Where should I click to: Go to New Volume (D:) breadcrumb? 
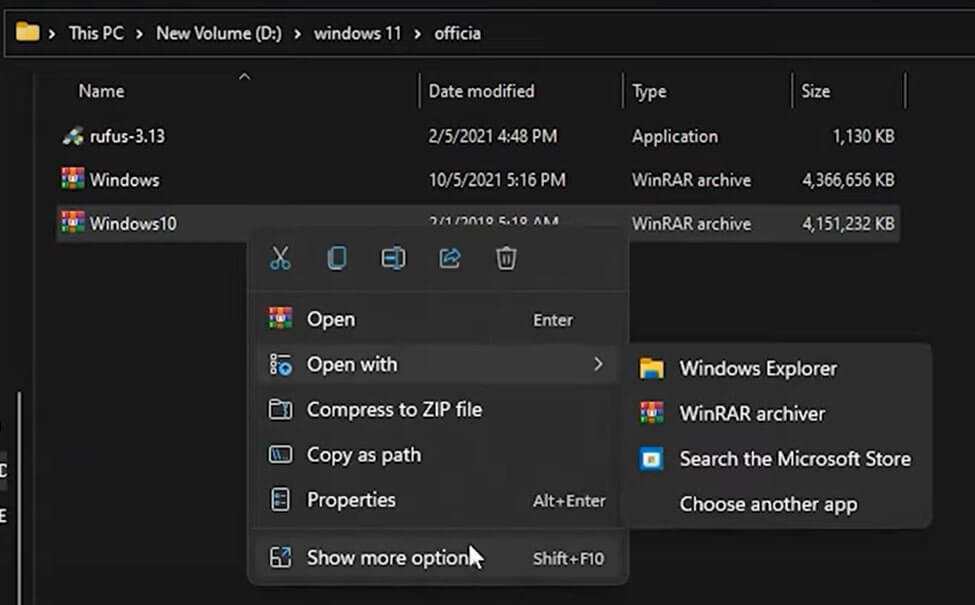tap(219, 33)
